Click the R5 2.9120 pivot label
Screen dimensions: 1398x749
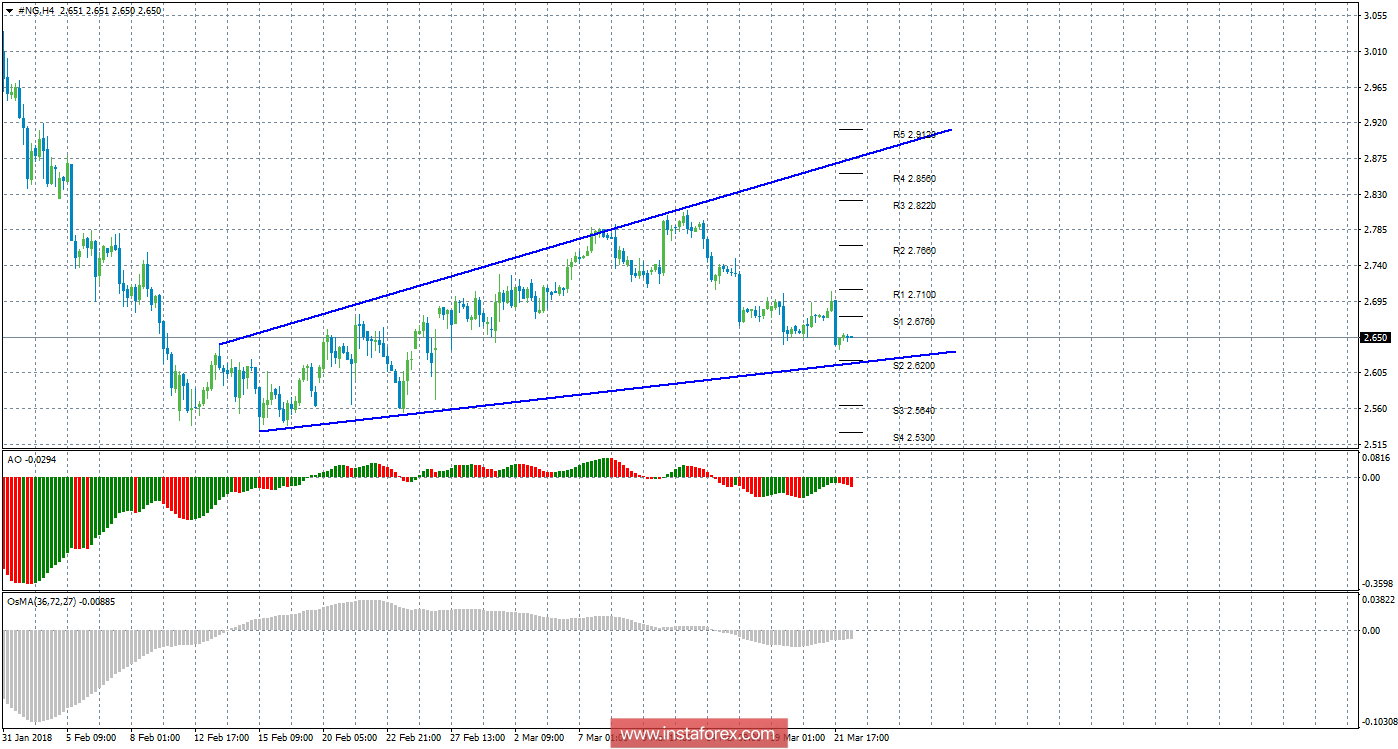915,134
